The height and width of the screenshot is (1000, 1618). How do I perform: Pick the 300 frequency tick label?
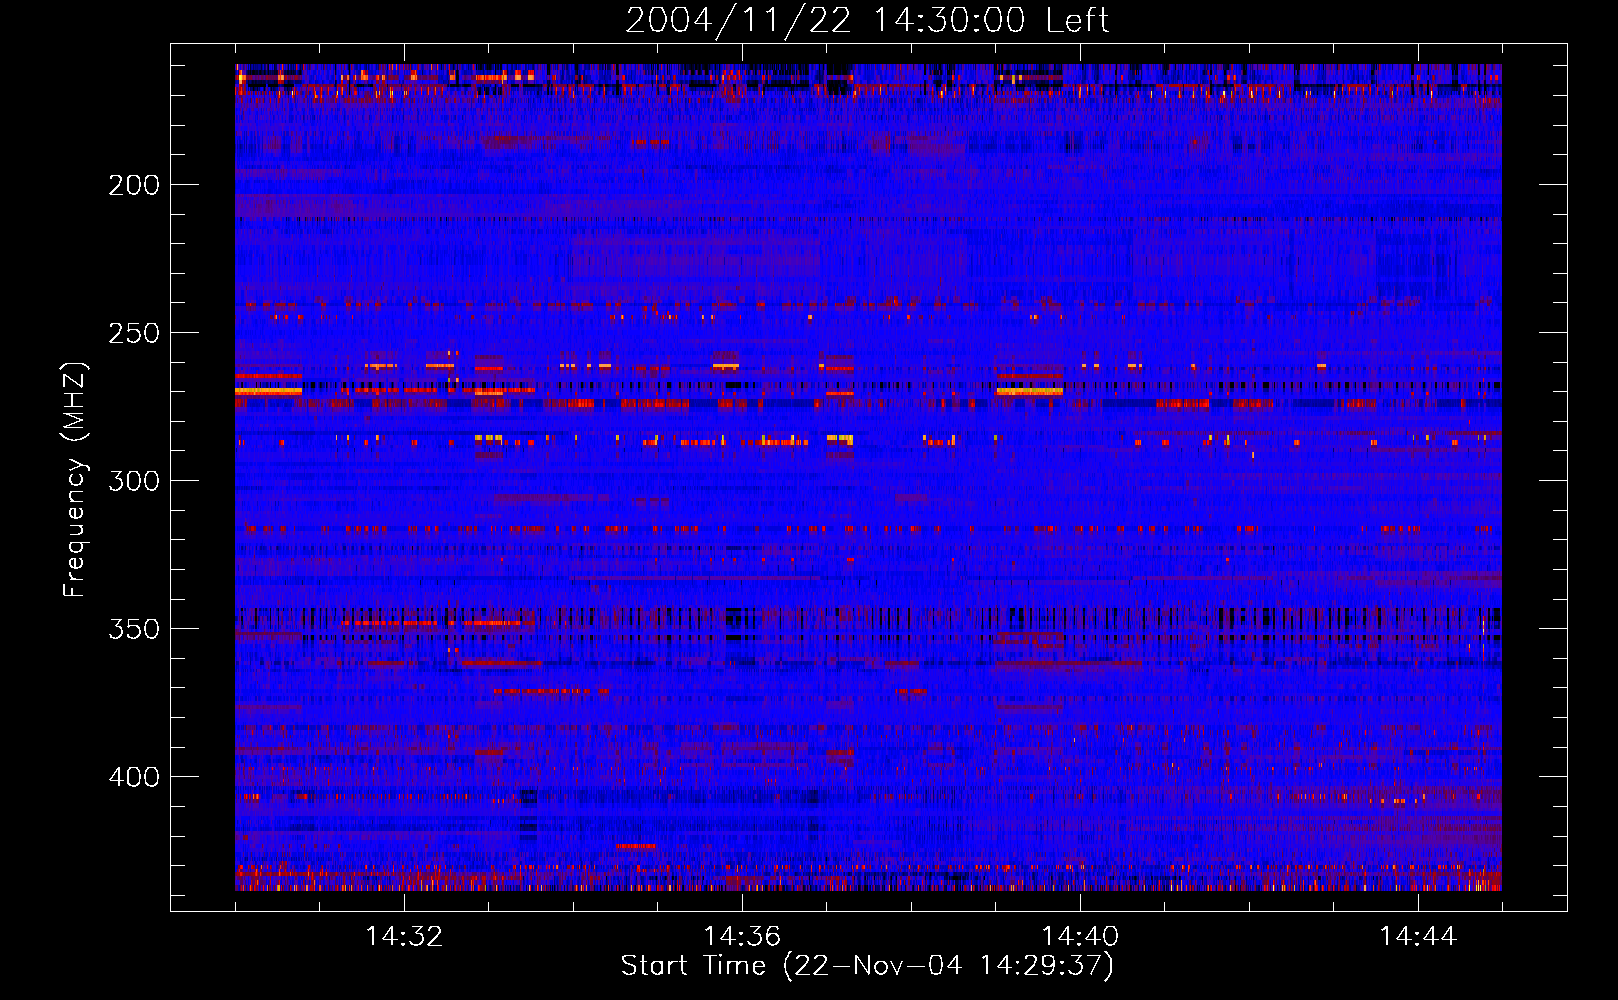click(134, 480)
